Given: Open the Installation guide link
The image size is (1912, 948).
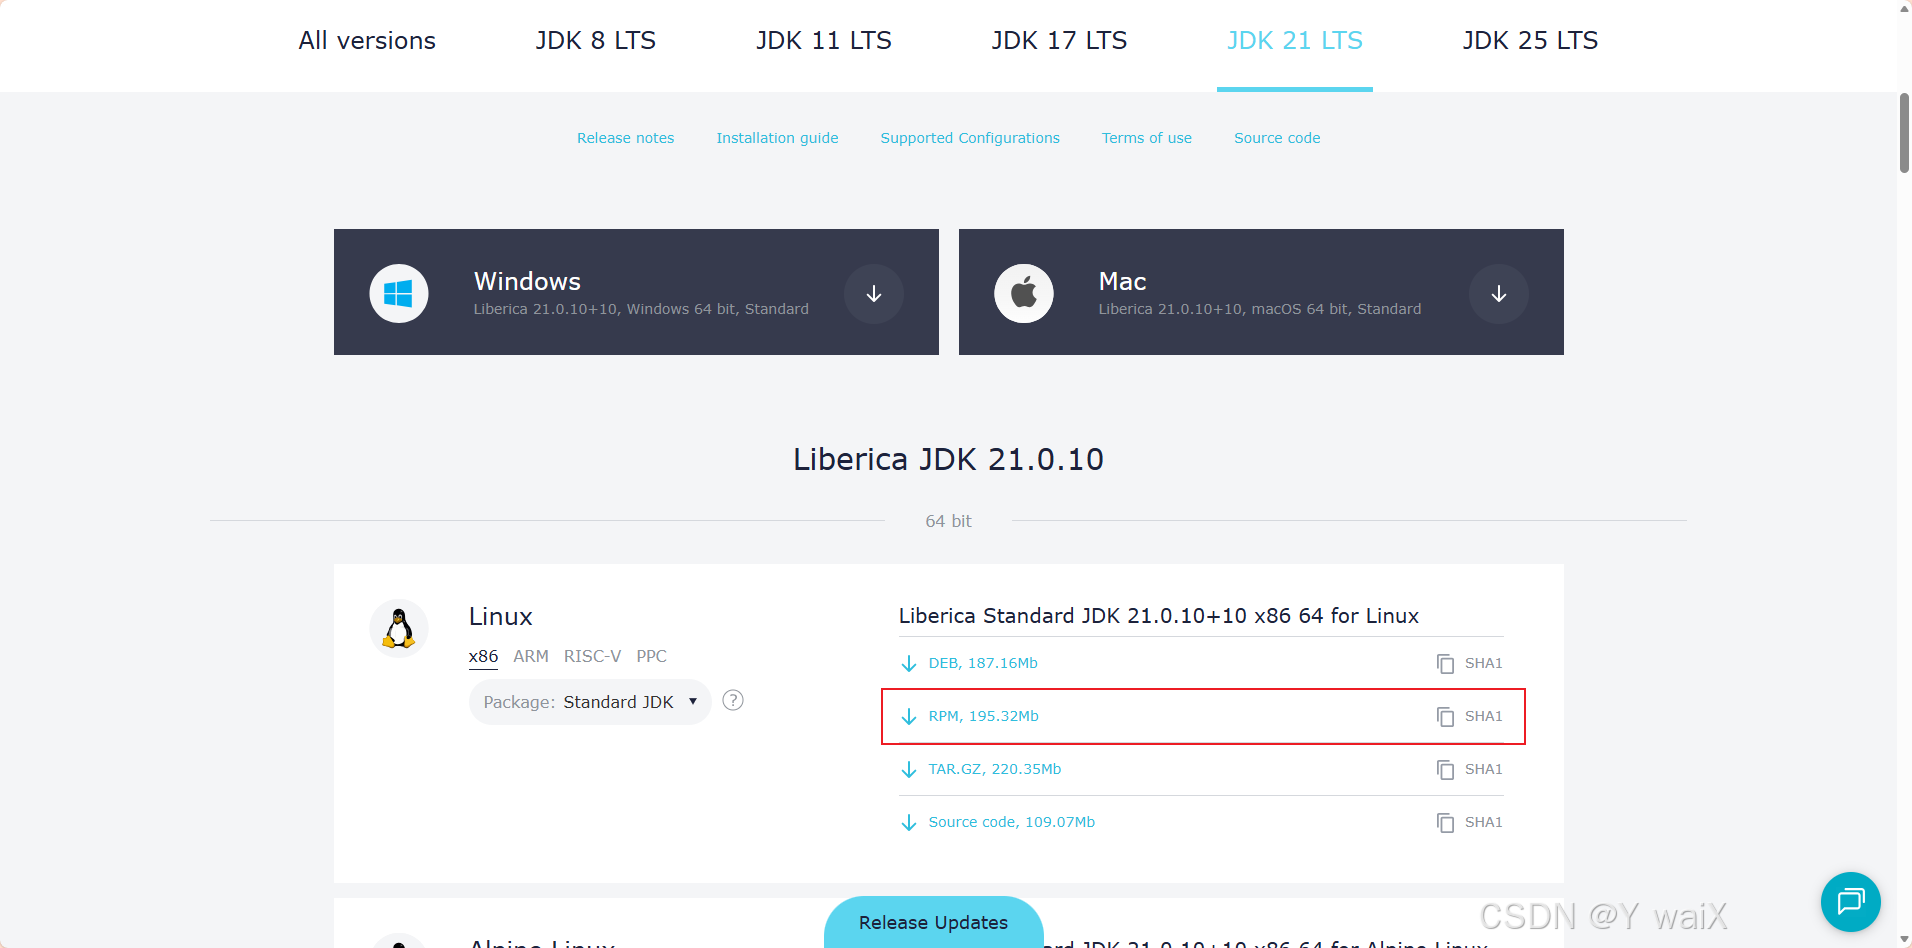Looking at the screenshot, I should click(x=777, y=138).
